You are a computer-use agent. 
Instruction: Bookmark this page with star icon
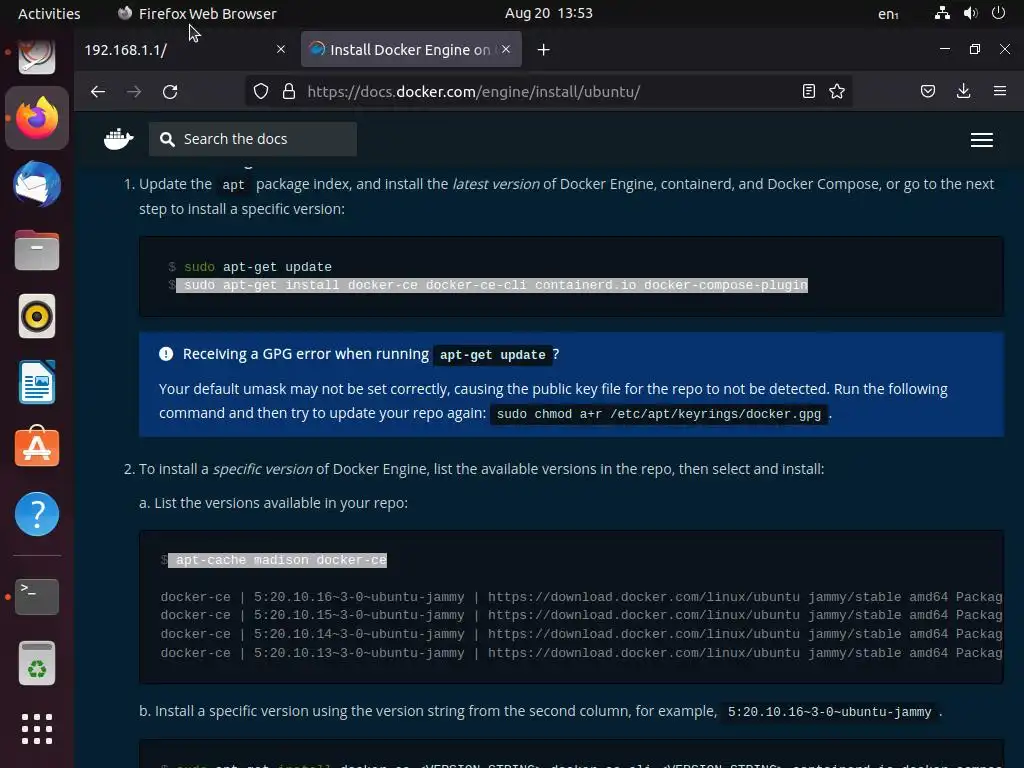pos(837,91)
